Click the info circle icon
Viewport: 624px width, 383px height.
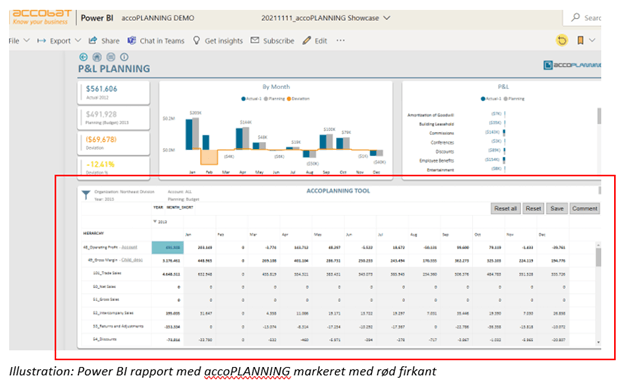pos(124,57)
